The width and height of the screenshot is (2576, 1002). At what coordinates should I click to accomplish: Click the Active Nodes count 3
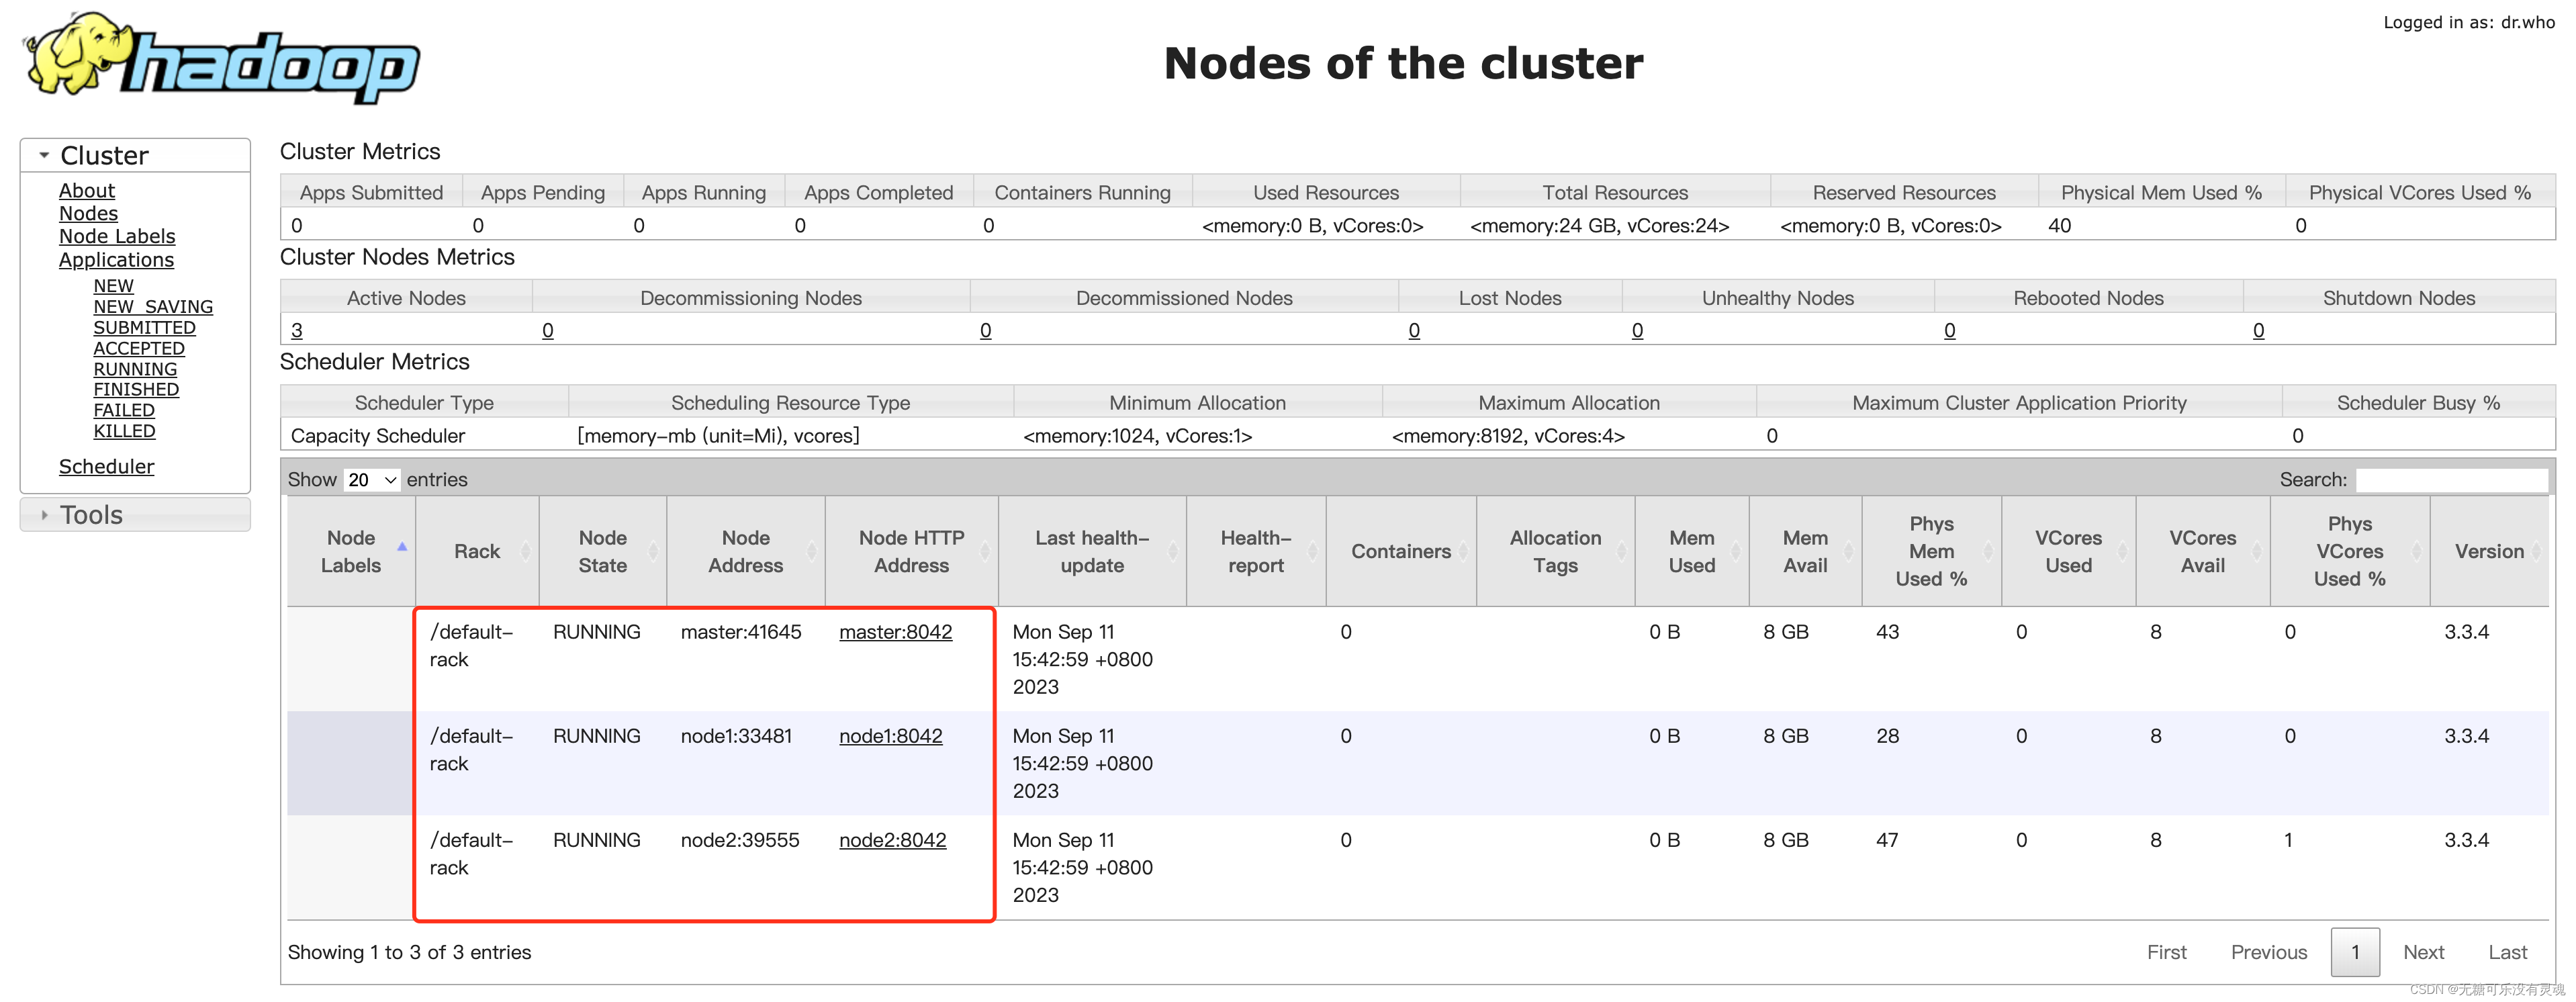click(x=297, y=330)
